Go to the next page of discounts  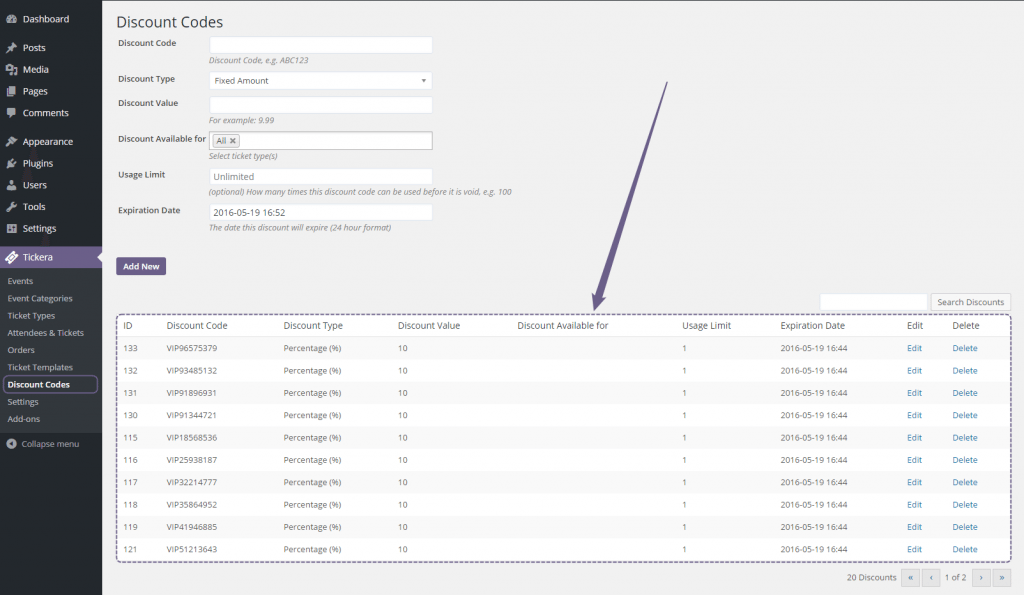981,577
